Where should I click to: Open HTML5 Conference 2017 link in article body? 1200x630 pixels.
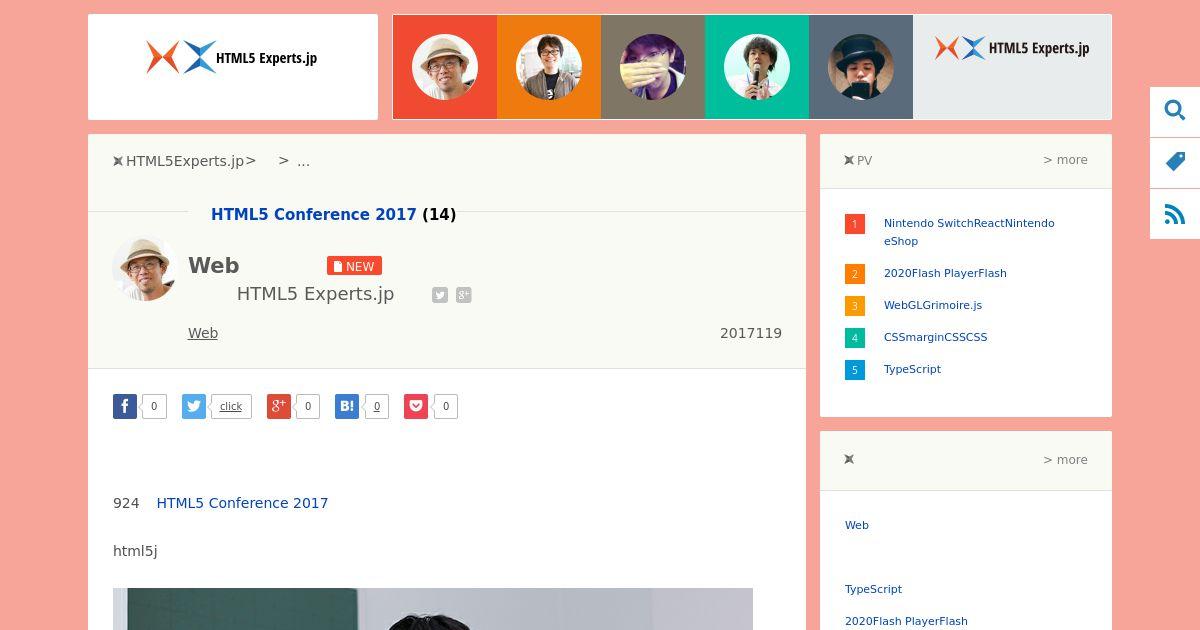click(242, 503)
